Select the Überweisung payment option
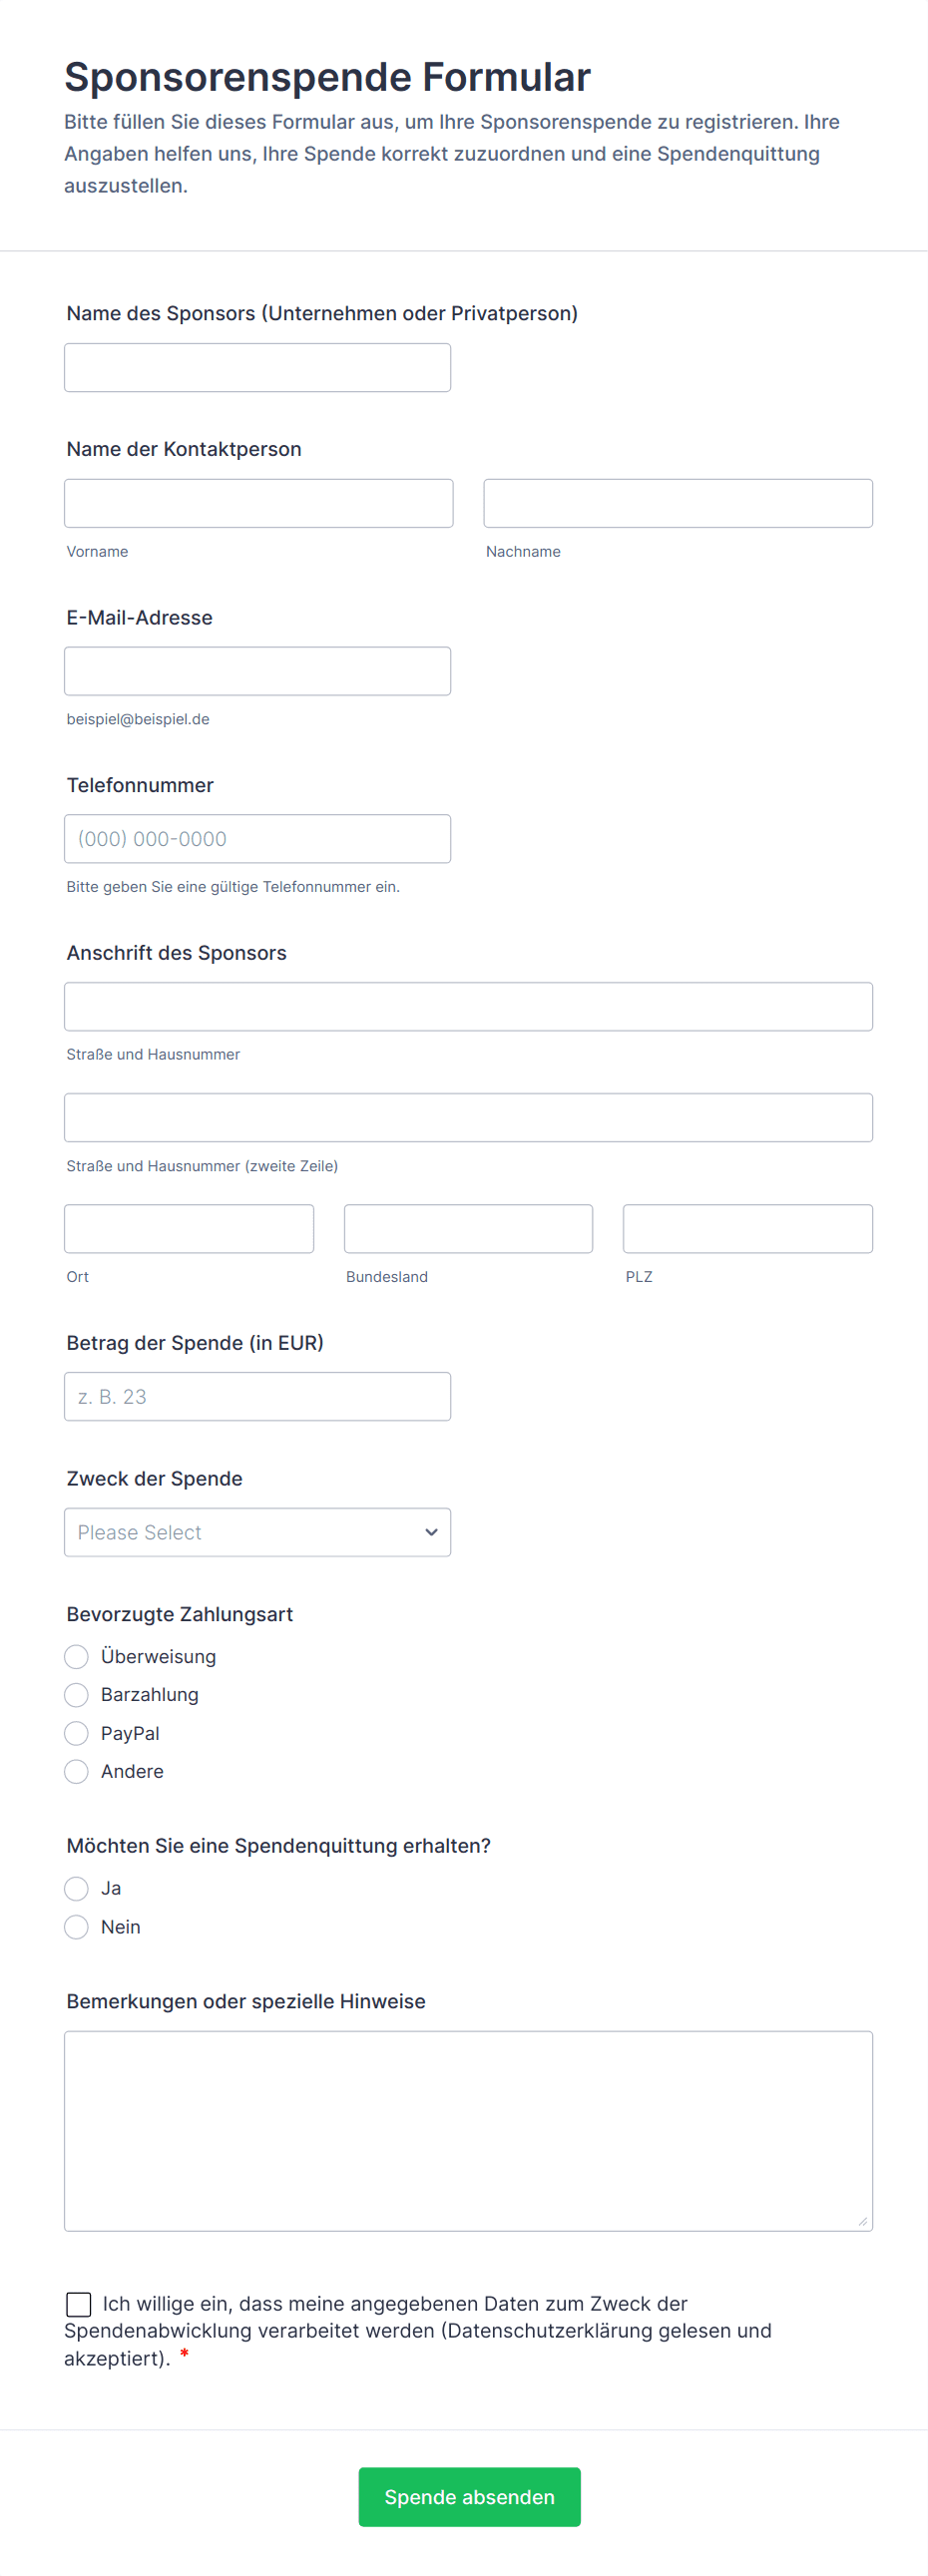The height and width of the screenshot is (2576, 928). 76,1657
